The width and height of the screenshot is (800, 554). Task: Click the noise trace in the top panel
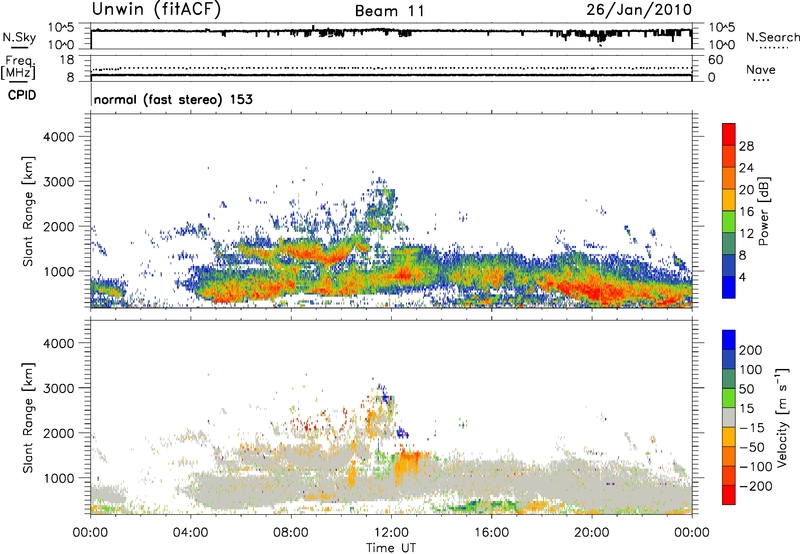391,31
